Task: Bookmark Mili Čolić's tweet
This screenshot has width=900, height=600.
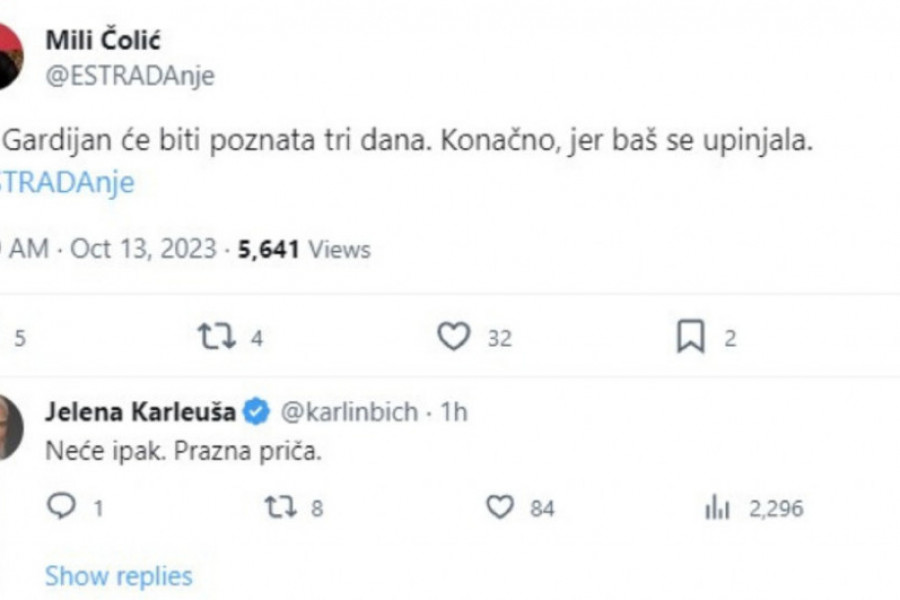Action: (x=690, y=338)
